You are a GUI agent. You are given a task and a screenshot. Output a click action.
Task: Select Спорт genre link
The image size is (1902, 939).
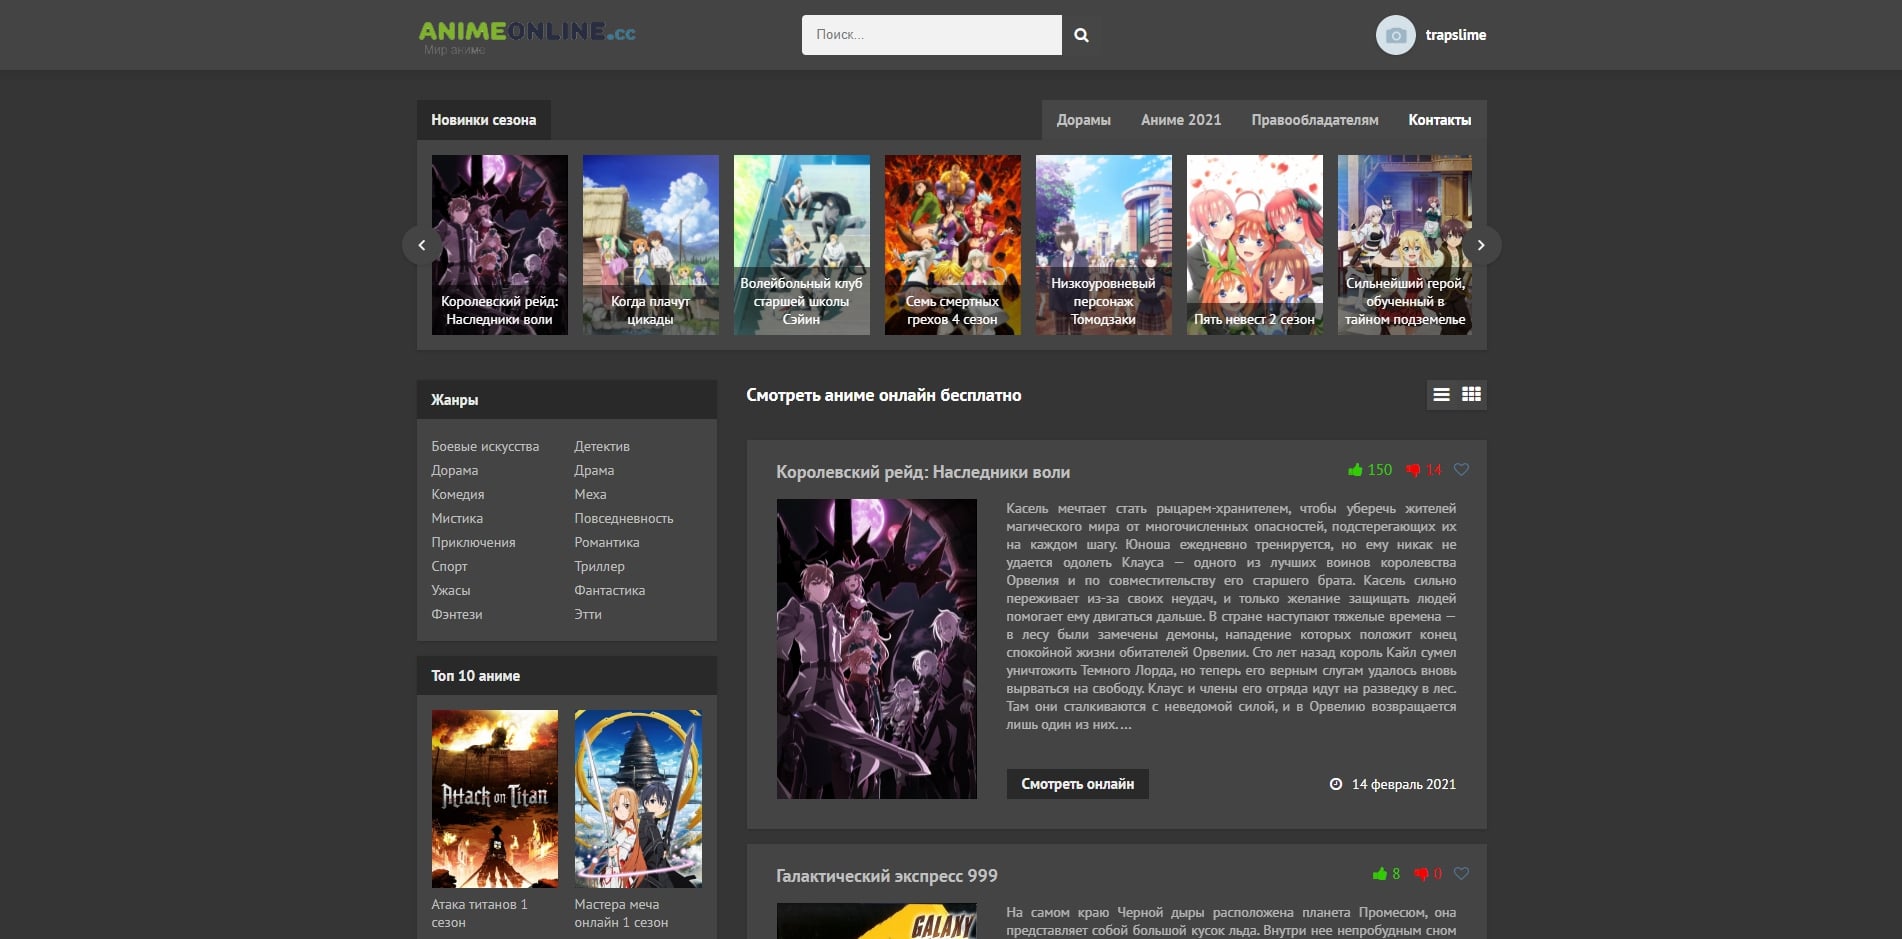click(x=449, y=566)
